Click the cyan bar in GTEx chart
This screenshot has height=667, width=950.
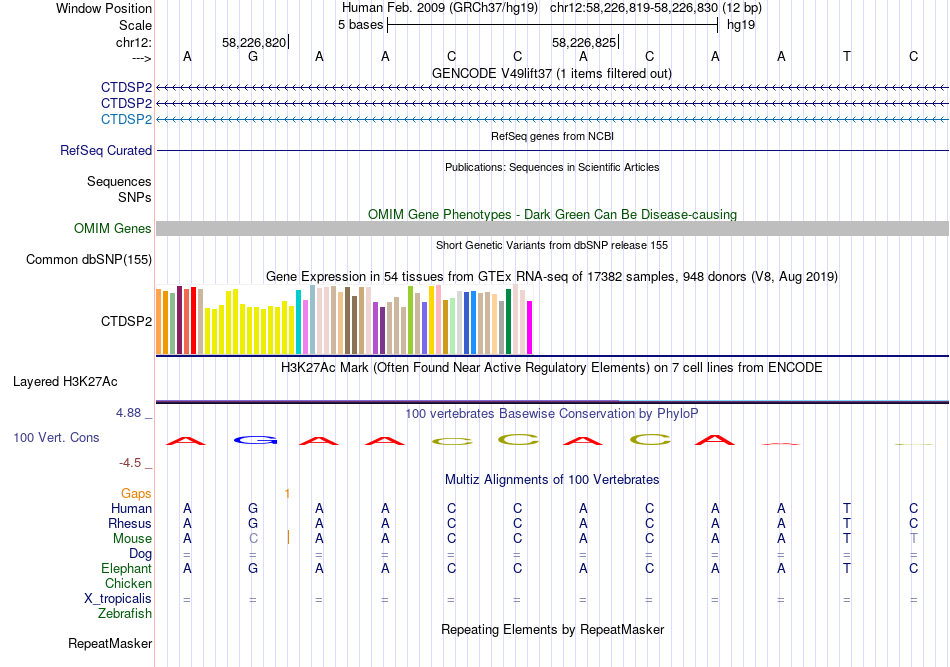click(298, 322)
